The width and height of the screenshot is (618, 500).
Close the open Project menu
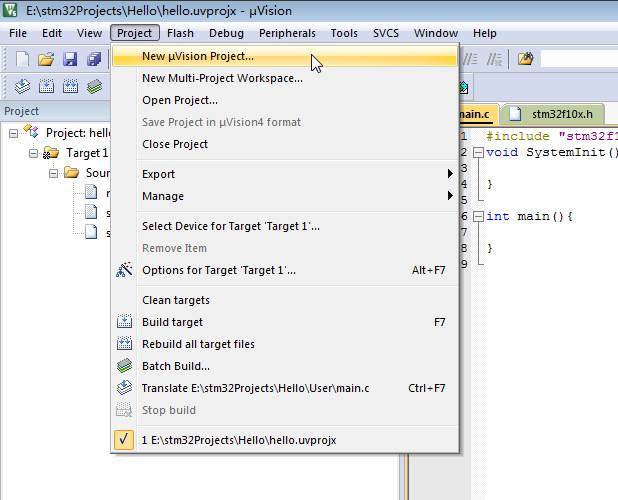pos(134,33)
